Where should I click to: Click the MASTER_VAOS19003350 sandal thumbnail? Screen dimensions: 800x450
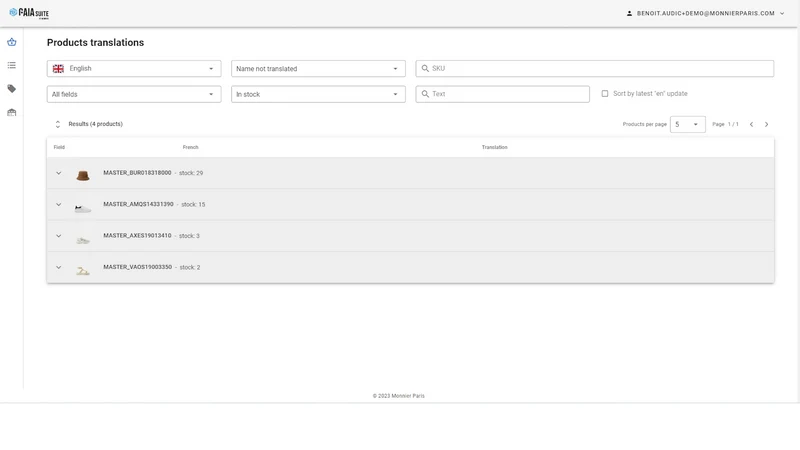[83, 271]
